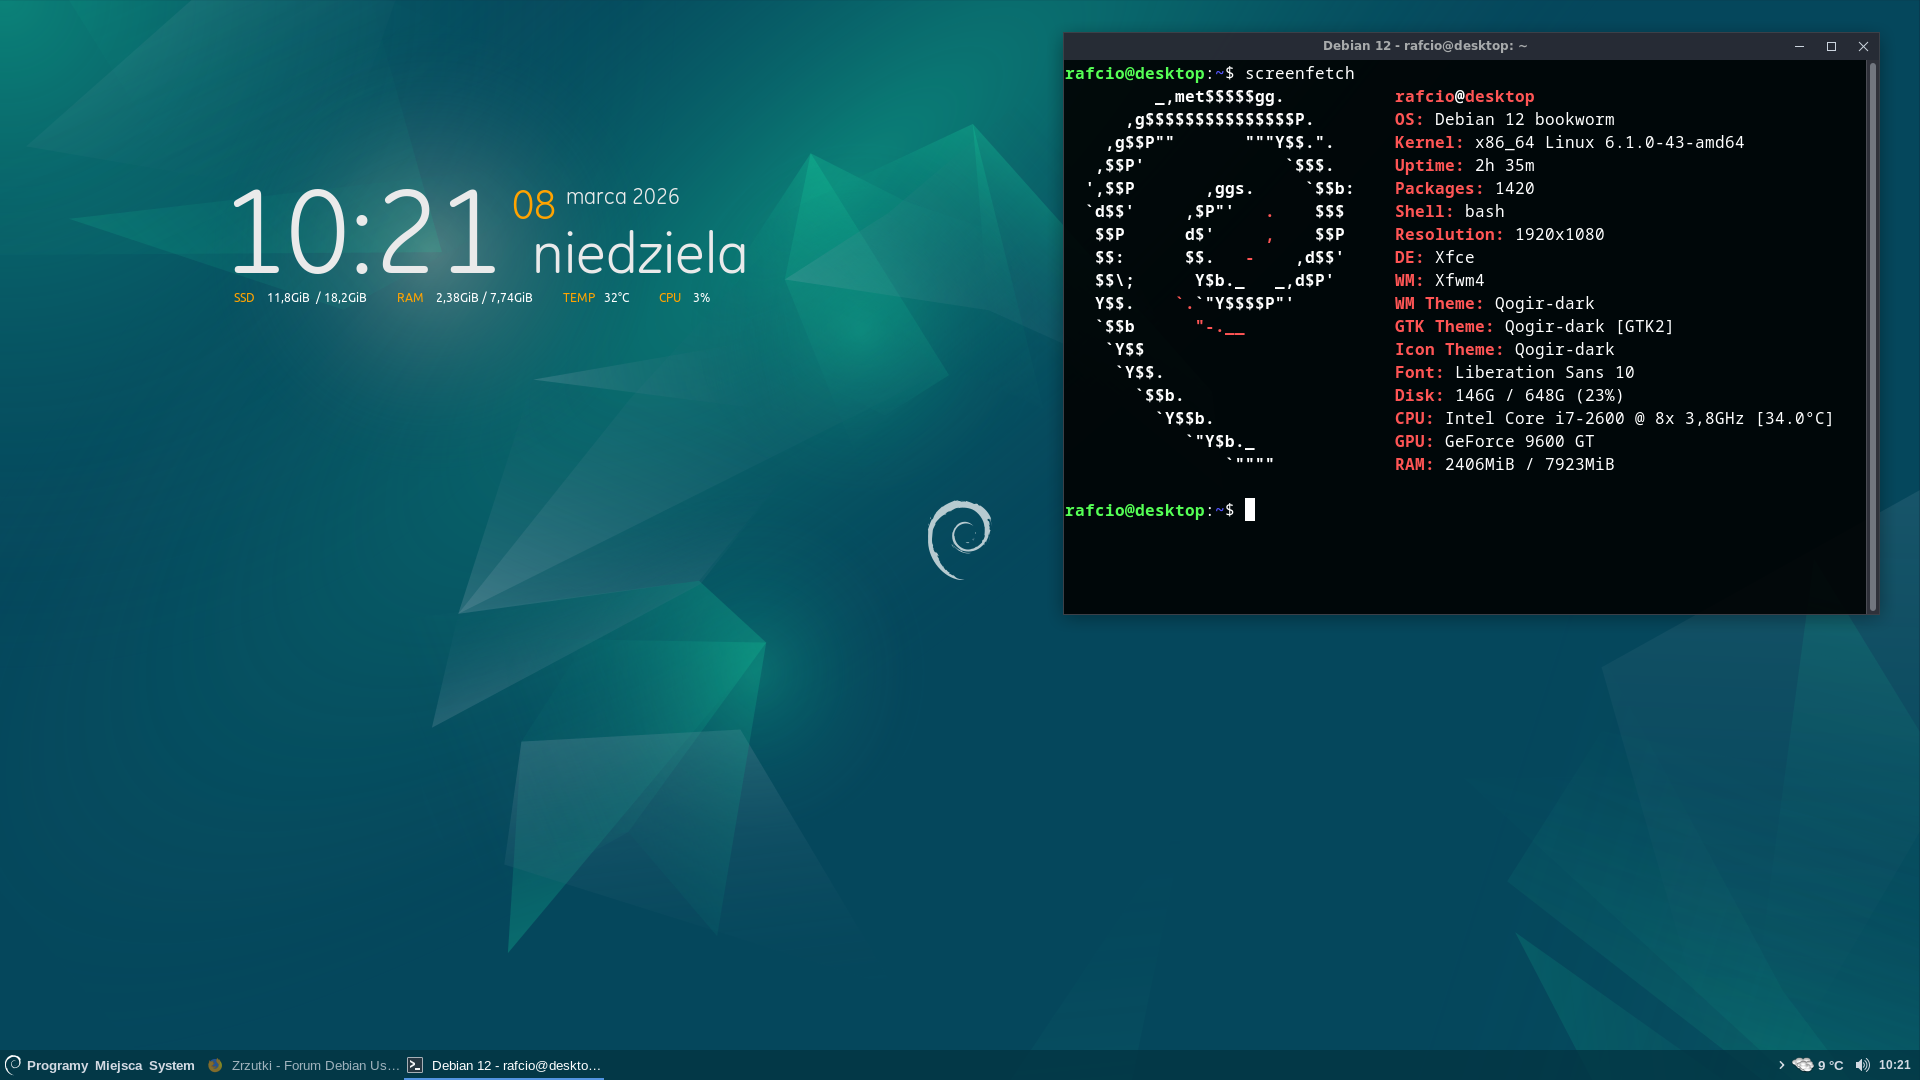The height and width of the screenshot is (1080, 1920).
Task: Click the 10:21 panel clock
Action: click(x=1894, y=1065)
